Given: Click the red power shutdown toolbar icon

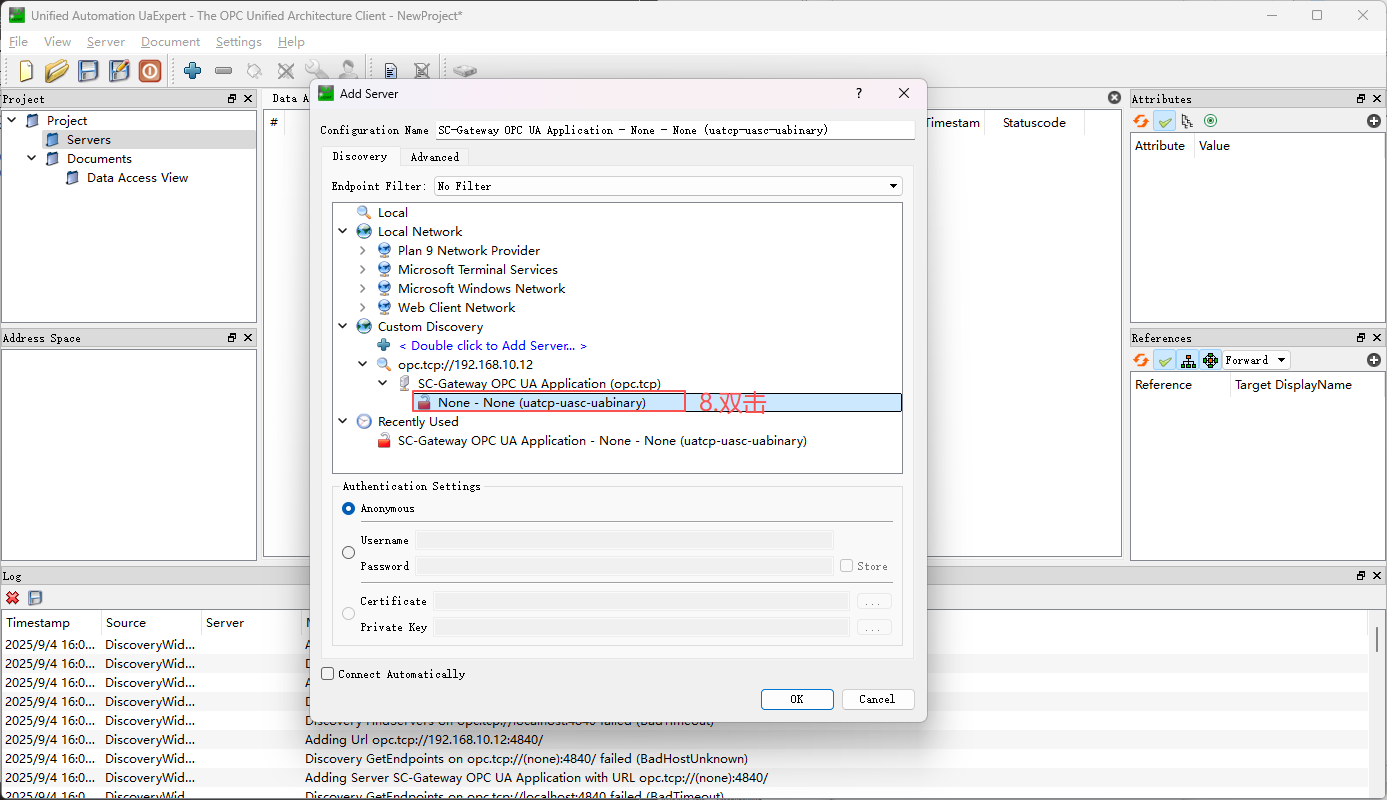Looking at the screenshot, I should tap(150, 70).
